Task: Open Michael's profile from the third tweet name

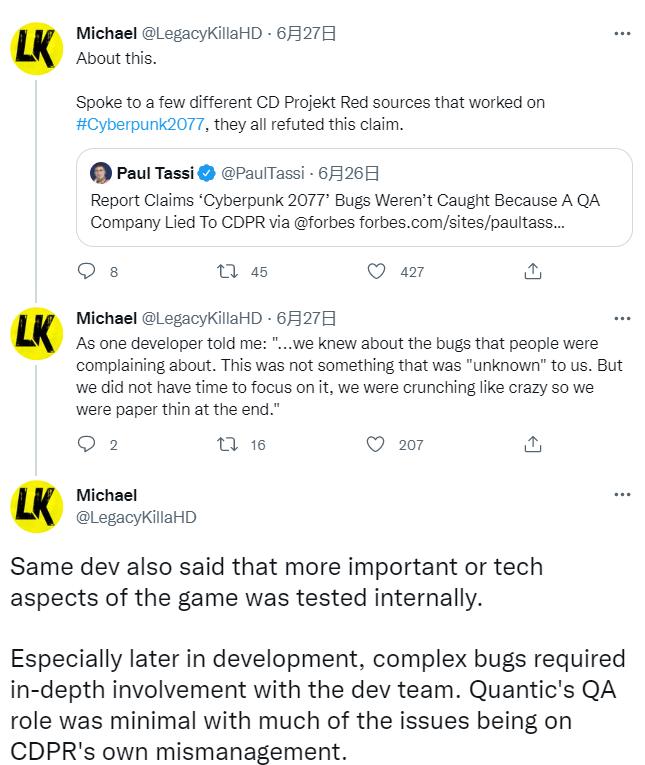Action: (x=107, y=495)
